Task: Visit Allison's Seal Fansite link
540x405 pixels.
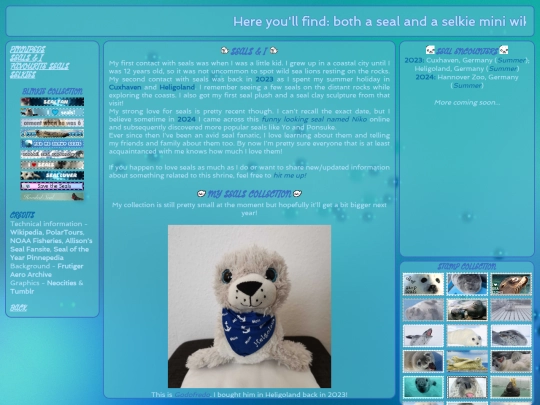Action: tap(51, 245)
